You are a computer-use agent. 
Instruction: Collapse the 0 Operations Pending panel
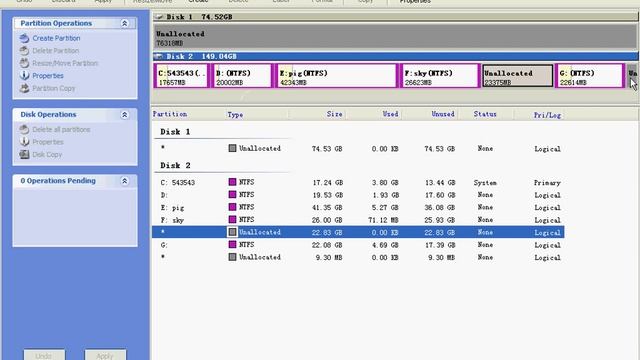[124, 181]
